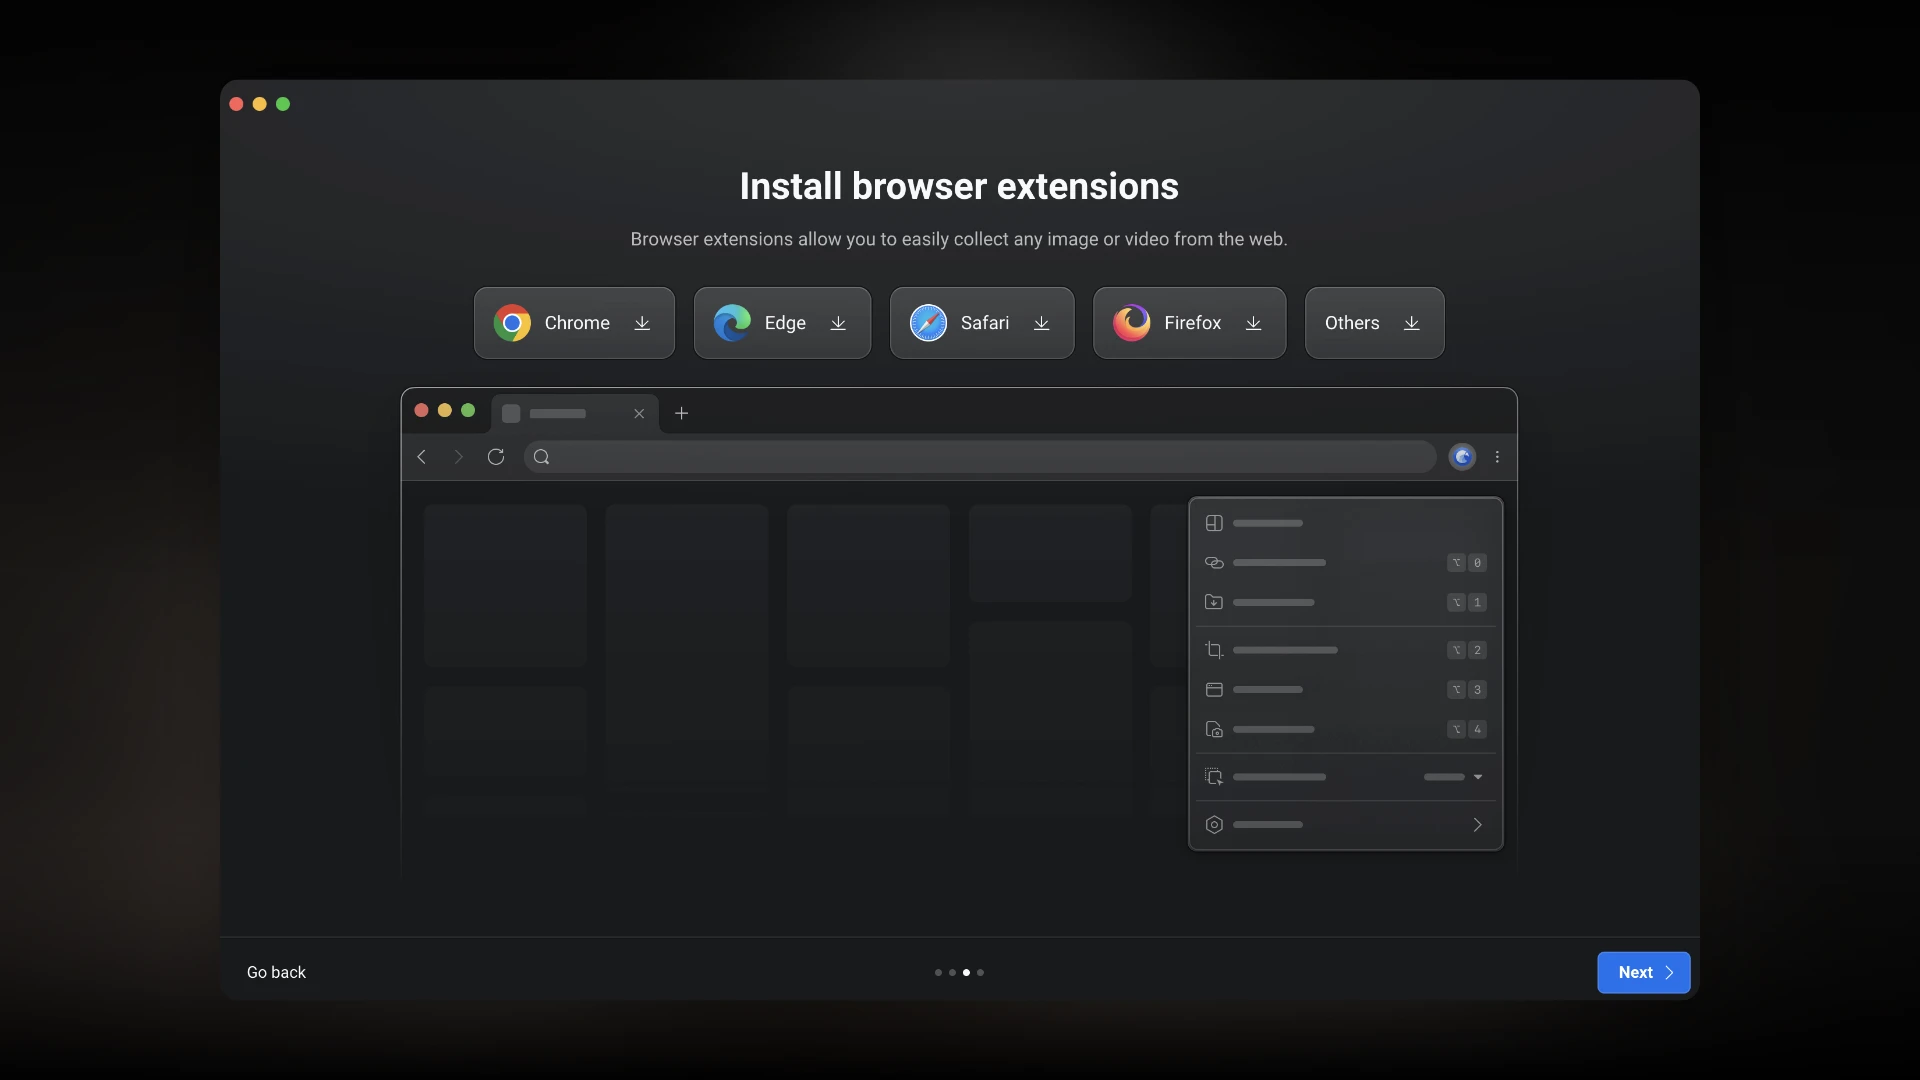Click the layout panel icon in popup

pos(1214,523)
